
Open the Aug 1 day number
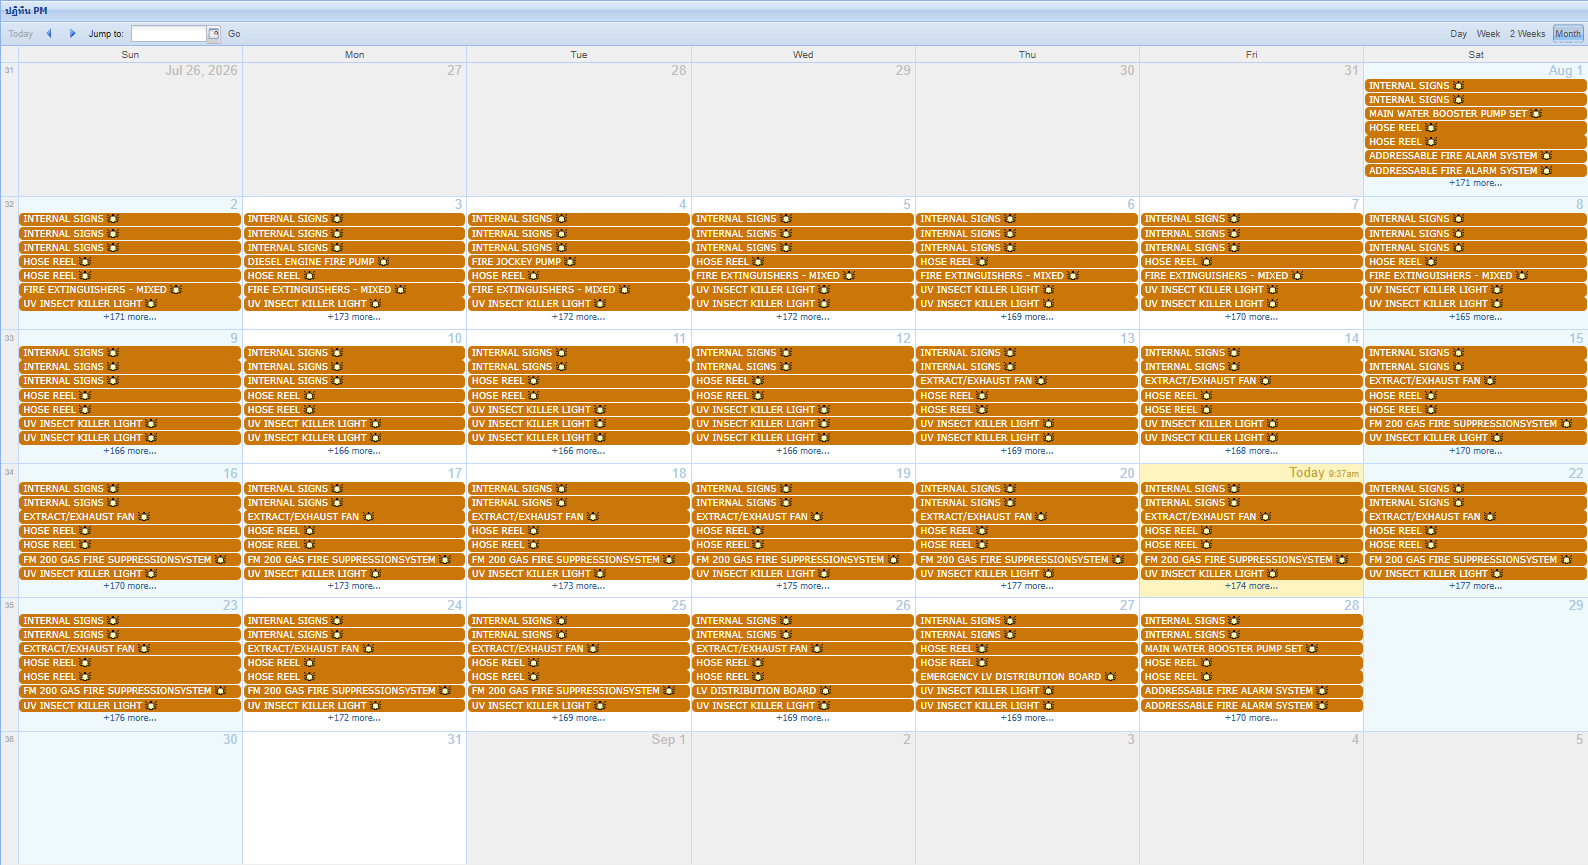tap(1565, 71)
